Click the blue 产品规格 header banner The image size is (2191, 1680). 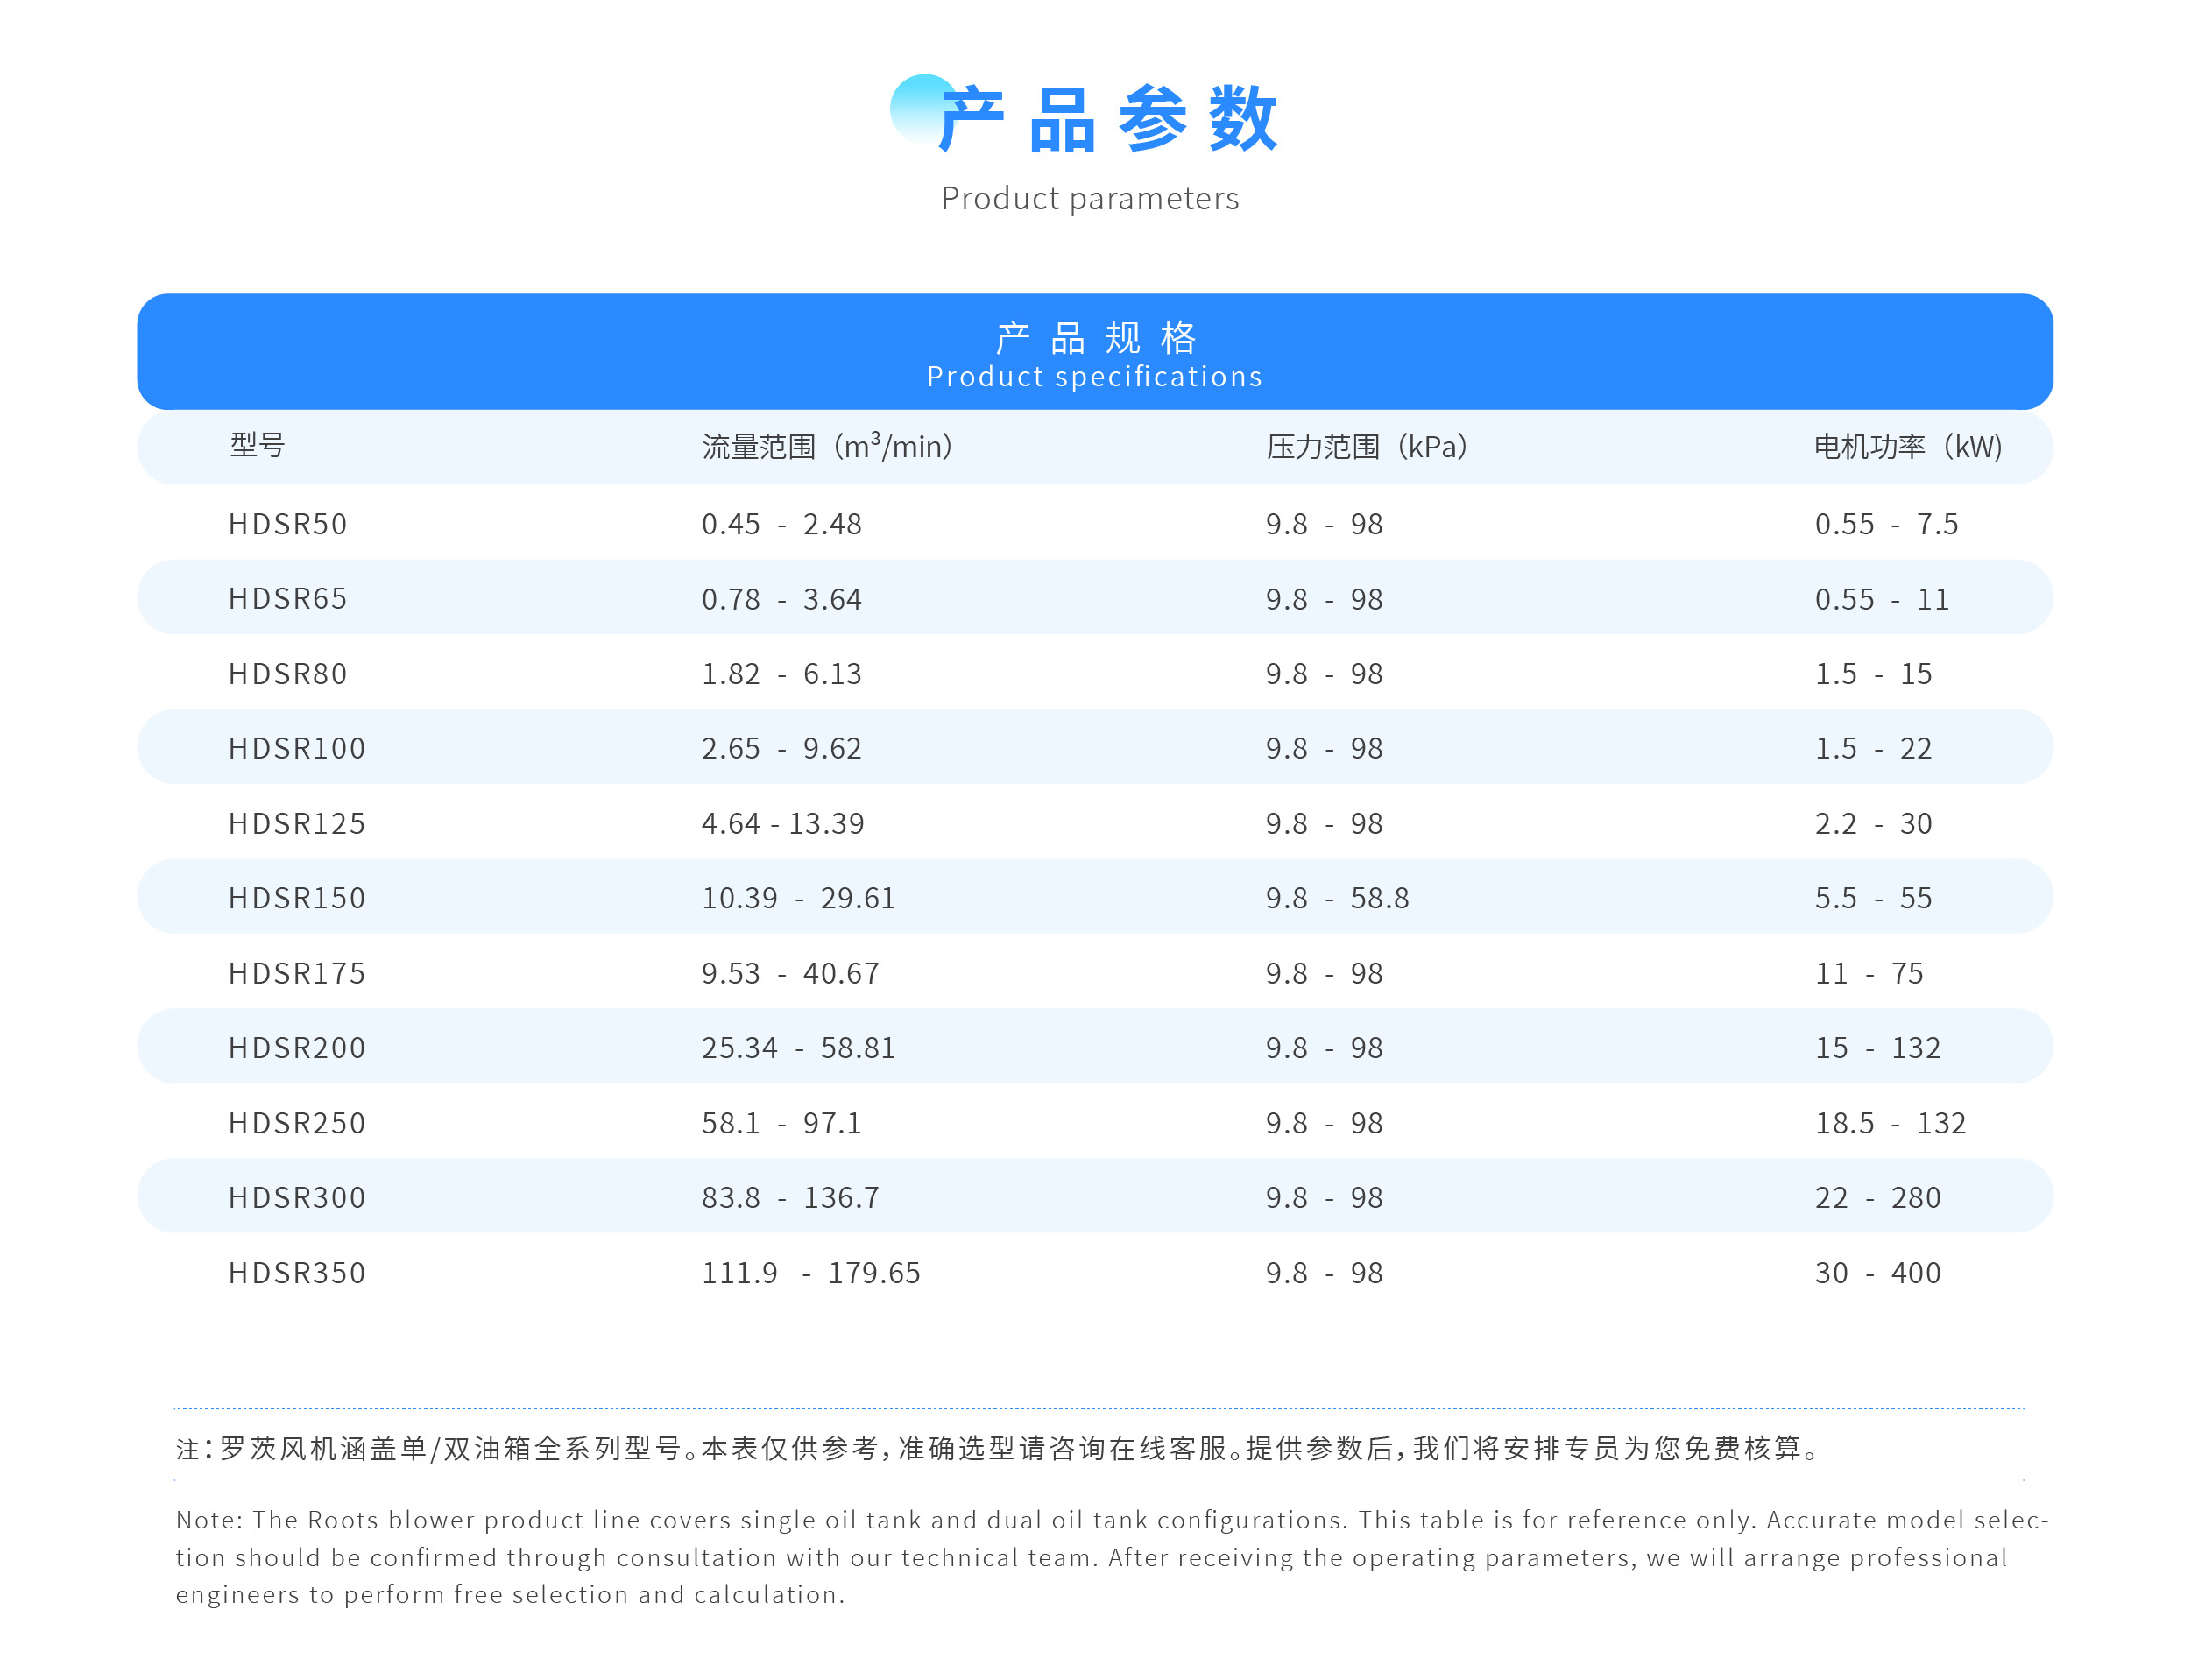pos(1095,352)
